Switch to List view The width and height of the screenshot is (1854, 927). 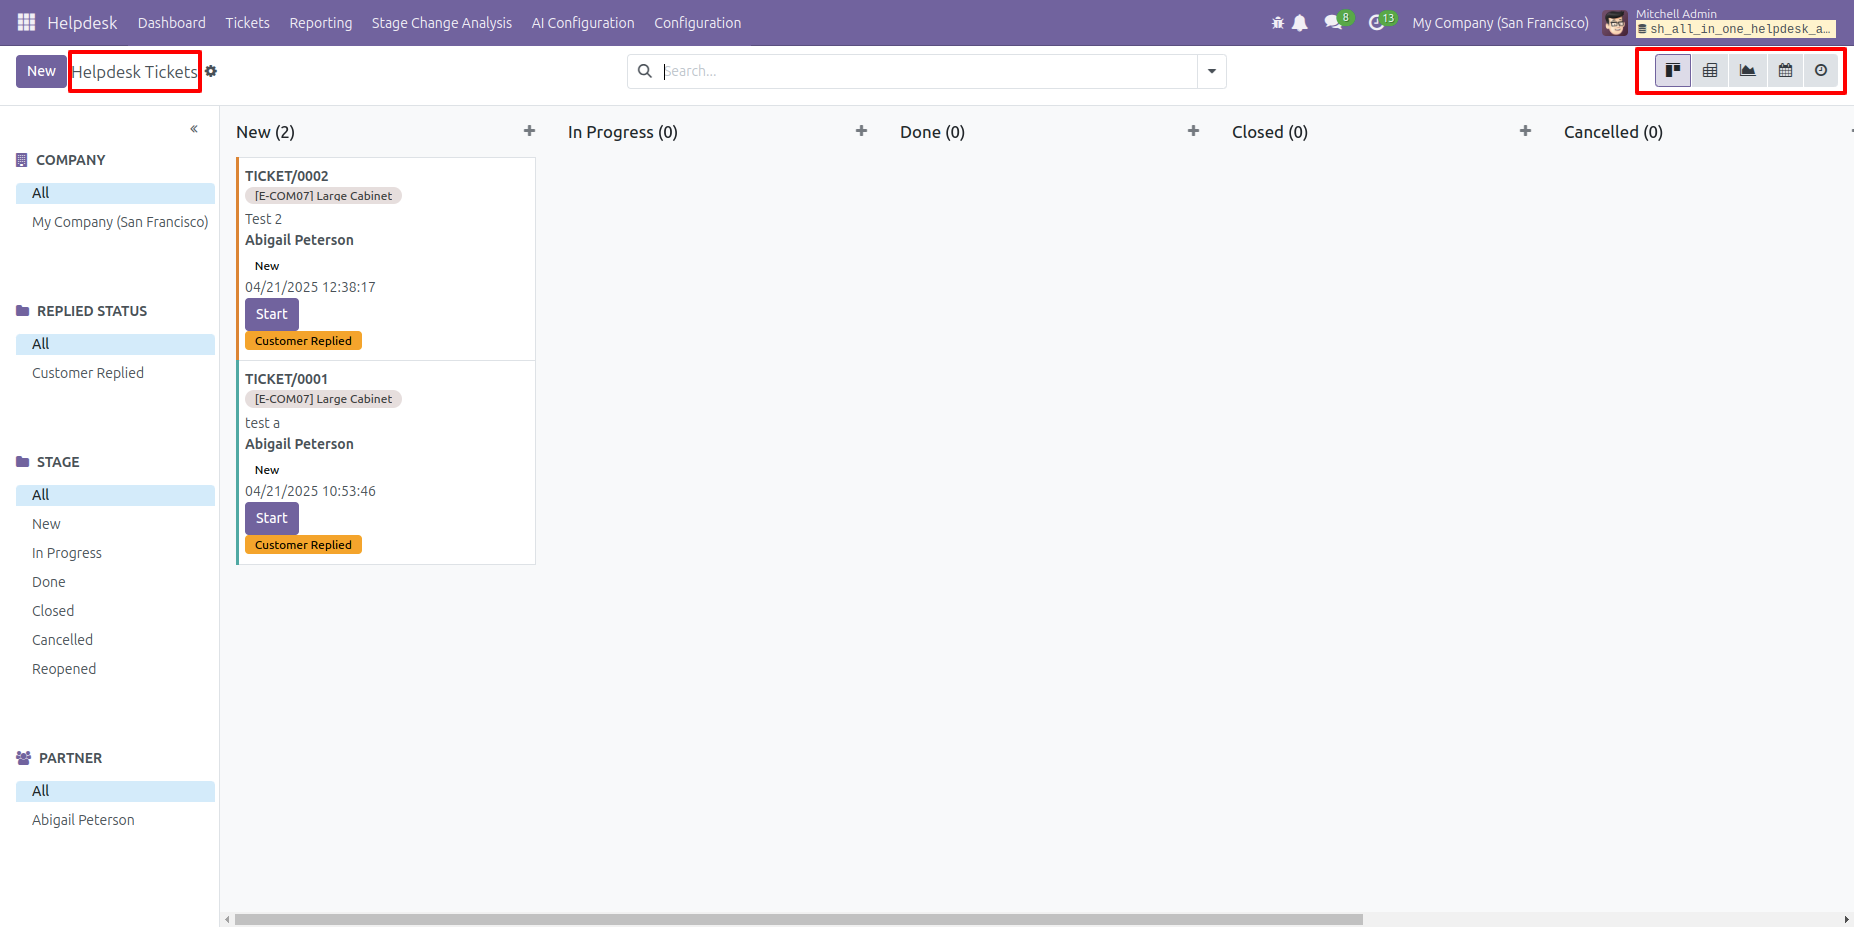1710,70
